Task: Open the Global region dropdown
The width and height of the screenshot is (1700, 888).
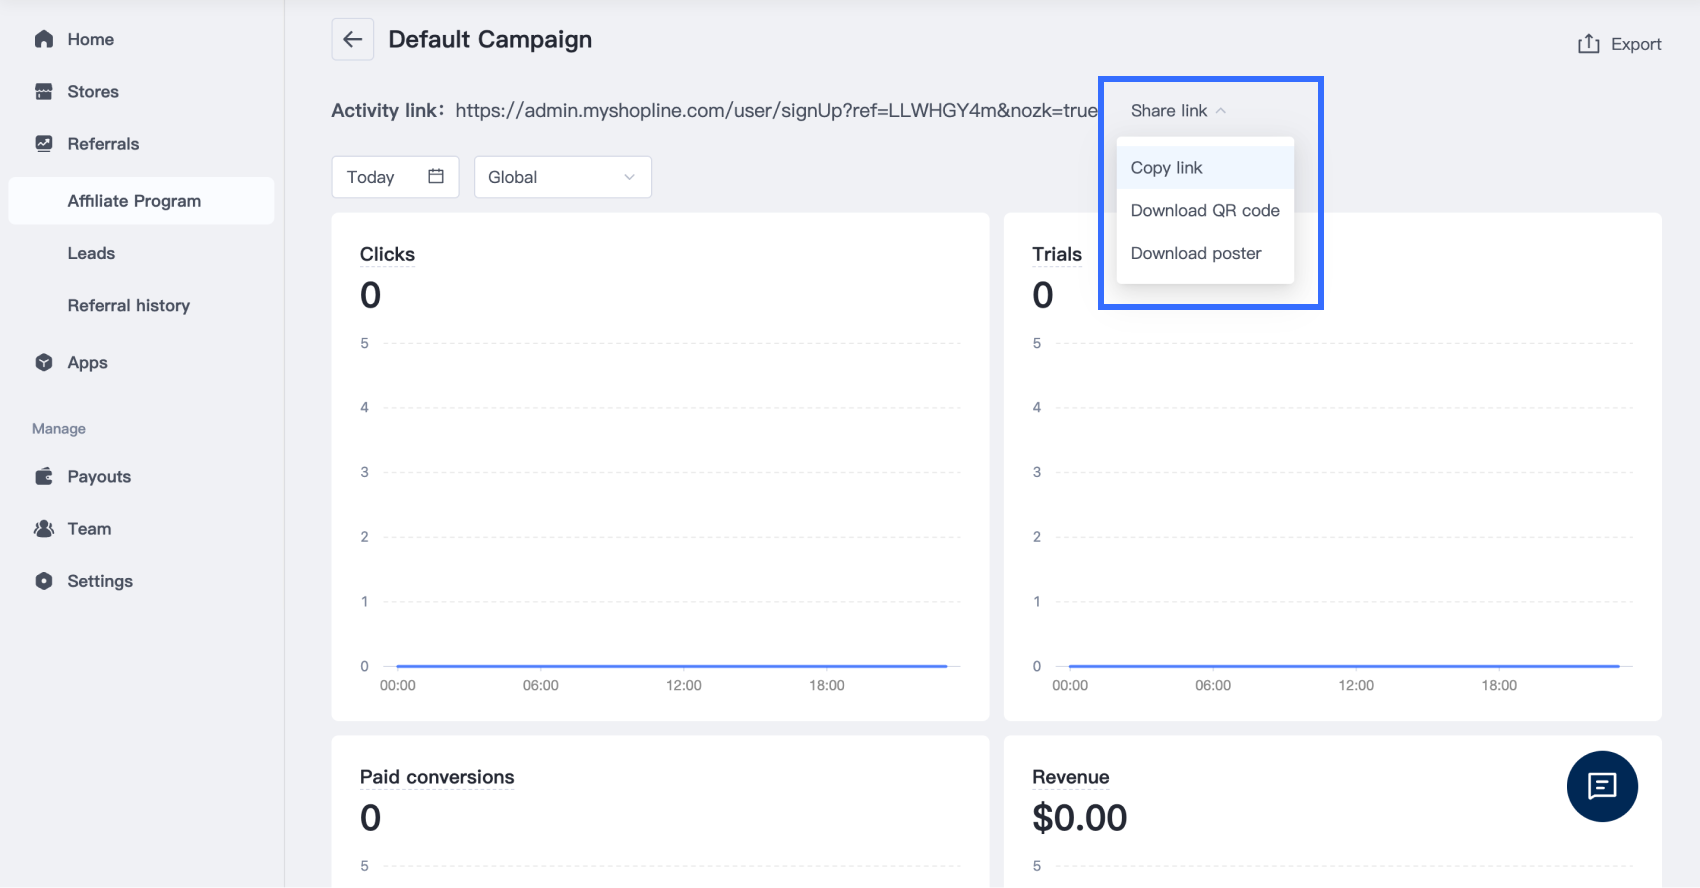Action: [x=562, y=177]
